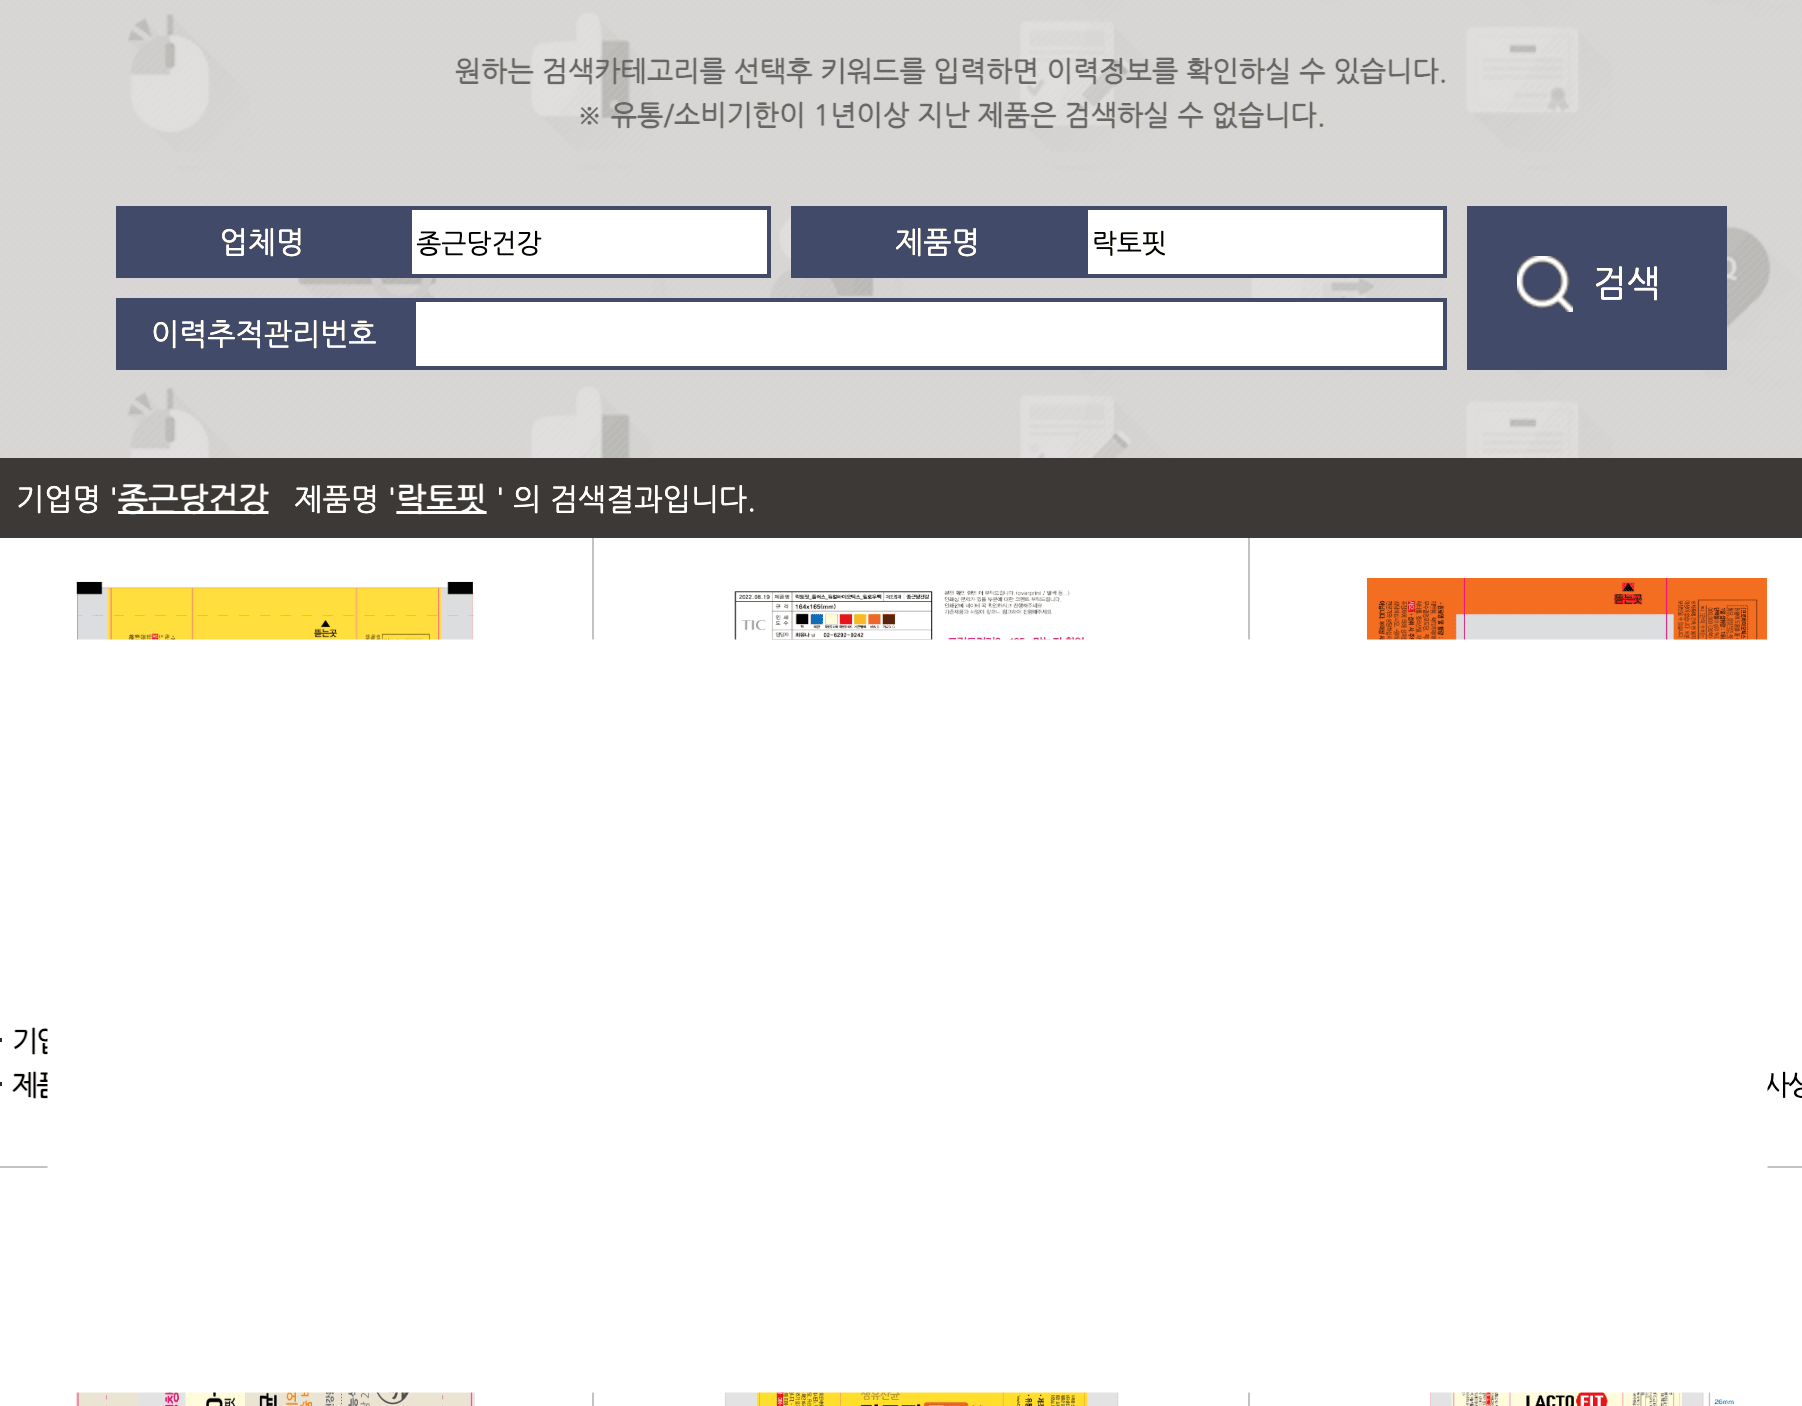Viewport: 1802px width, 1406px height.
Task: Click the underlined 종근당건강 in results header
Action: [x=193, y=498]
